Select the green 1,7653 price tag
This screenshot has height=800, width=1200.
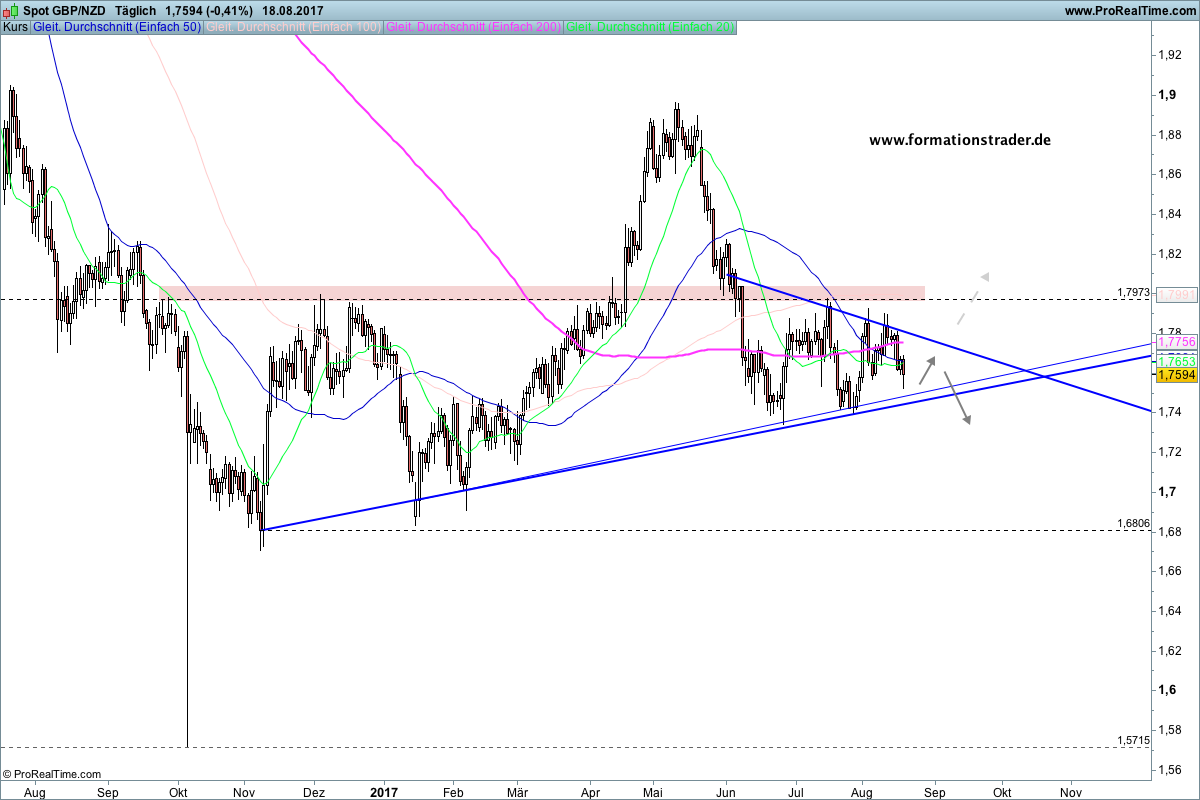(x=1176, y=360)
